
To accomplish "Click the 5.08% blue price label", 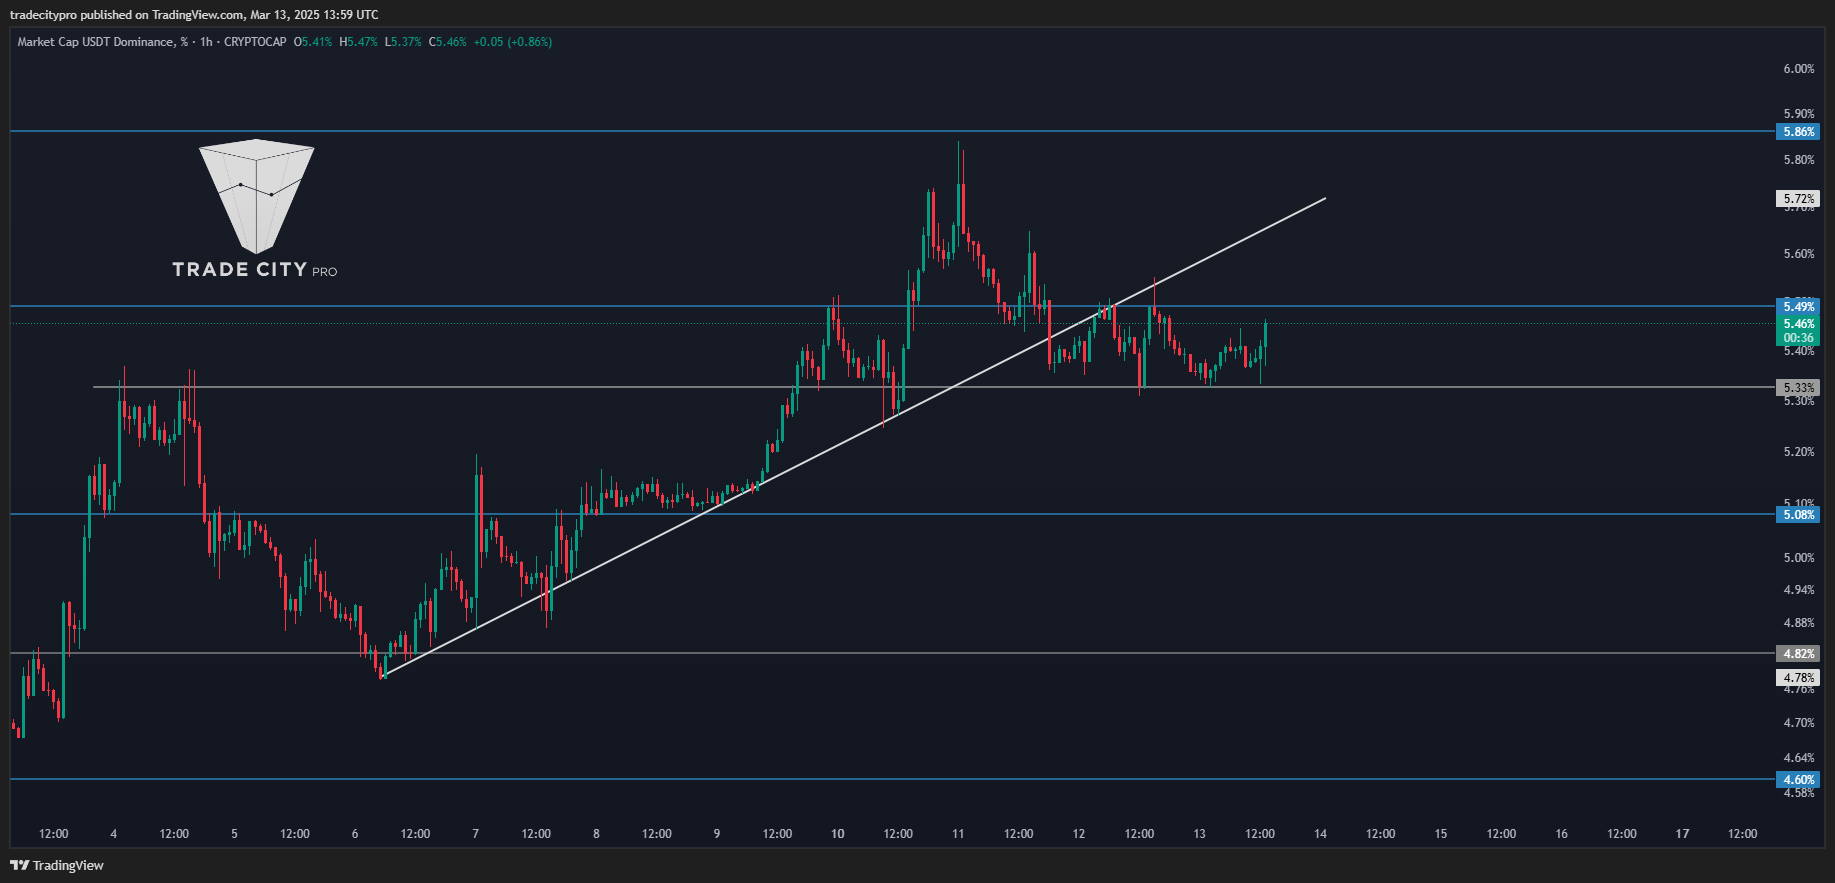I will 1798,515.
